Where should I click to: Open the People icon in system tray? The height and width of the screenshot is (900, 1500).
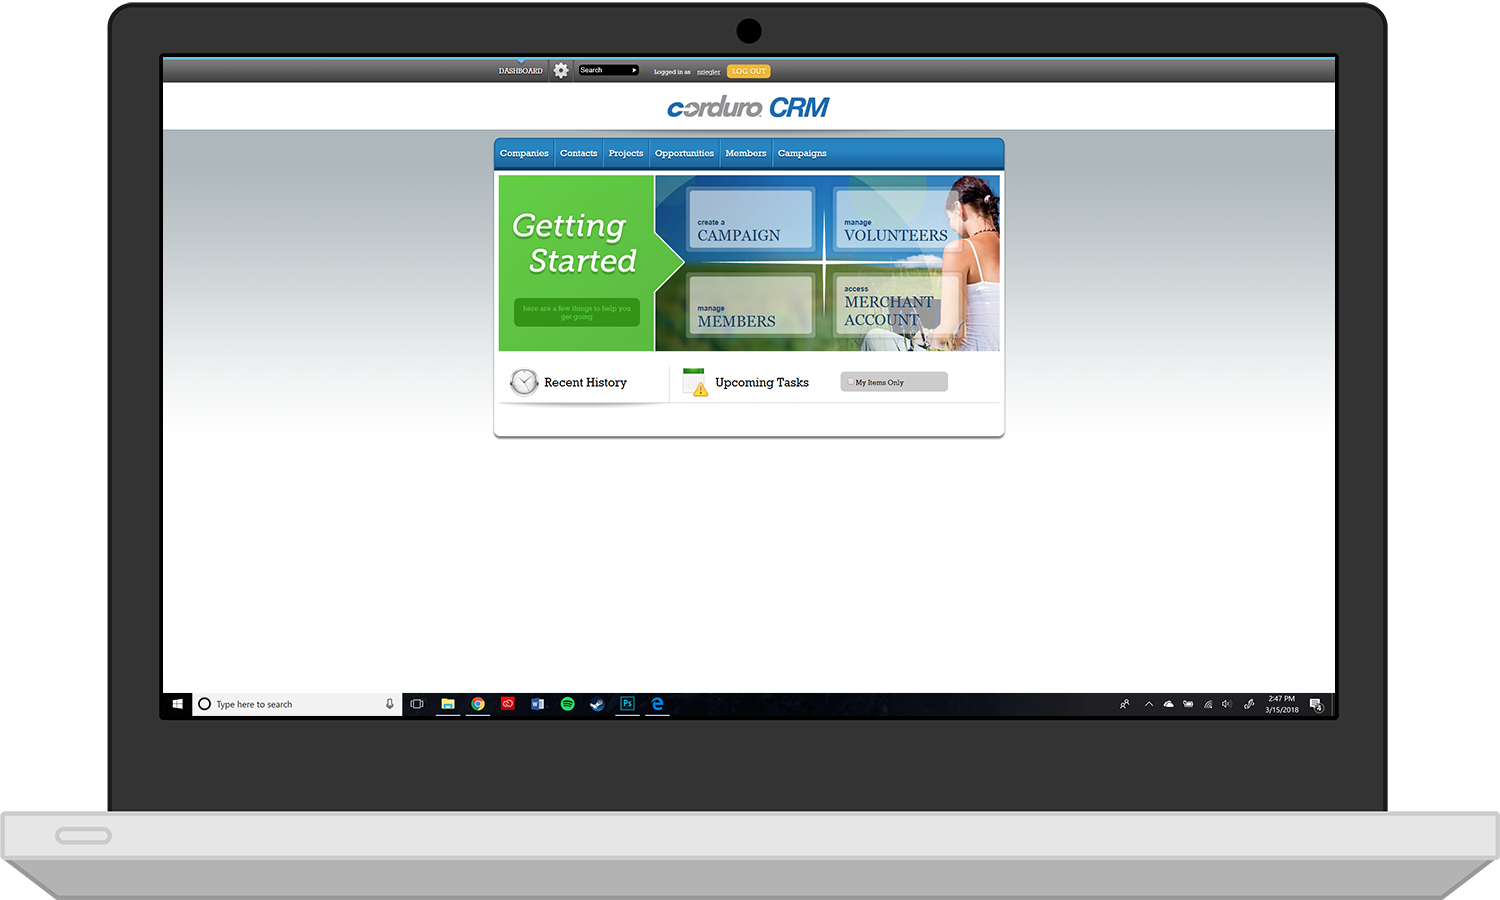point(1125,704)
